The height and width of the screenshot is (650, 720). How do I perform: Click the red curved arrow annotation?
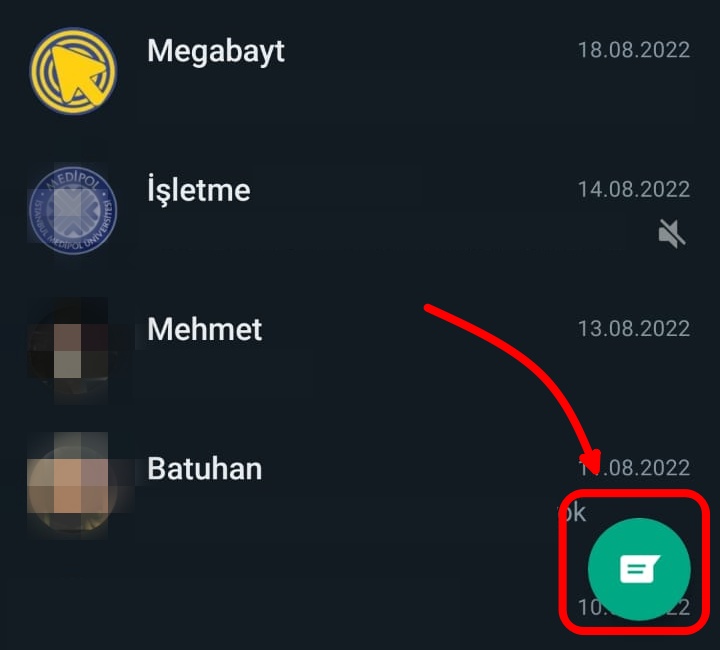[514, 388]
